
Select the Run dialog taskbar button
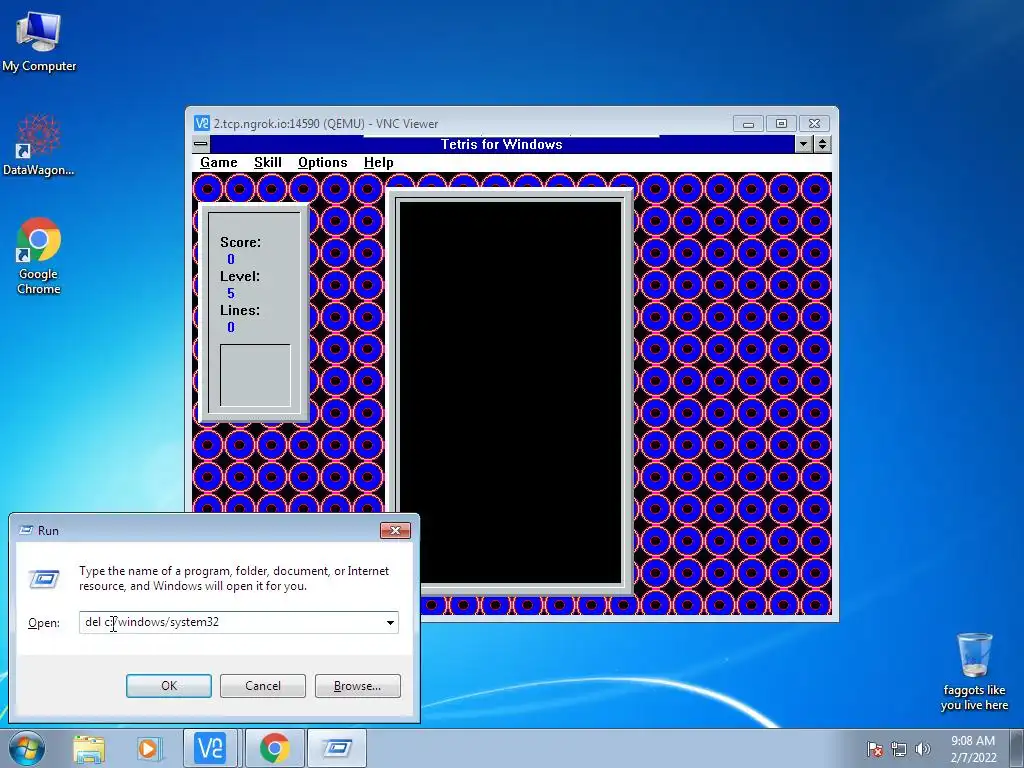[x=337, y=748]
